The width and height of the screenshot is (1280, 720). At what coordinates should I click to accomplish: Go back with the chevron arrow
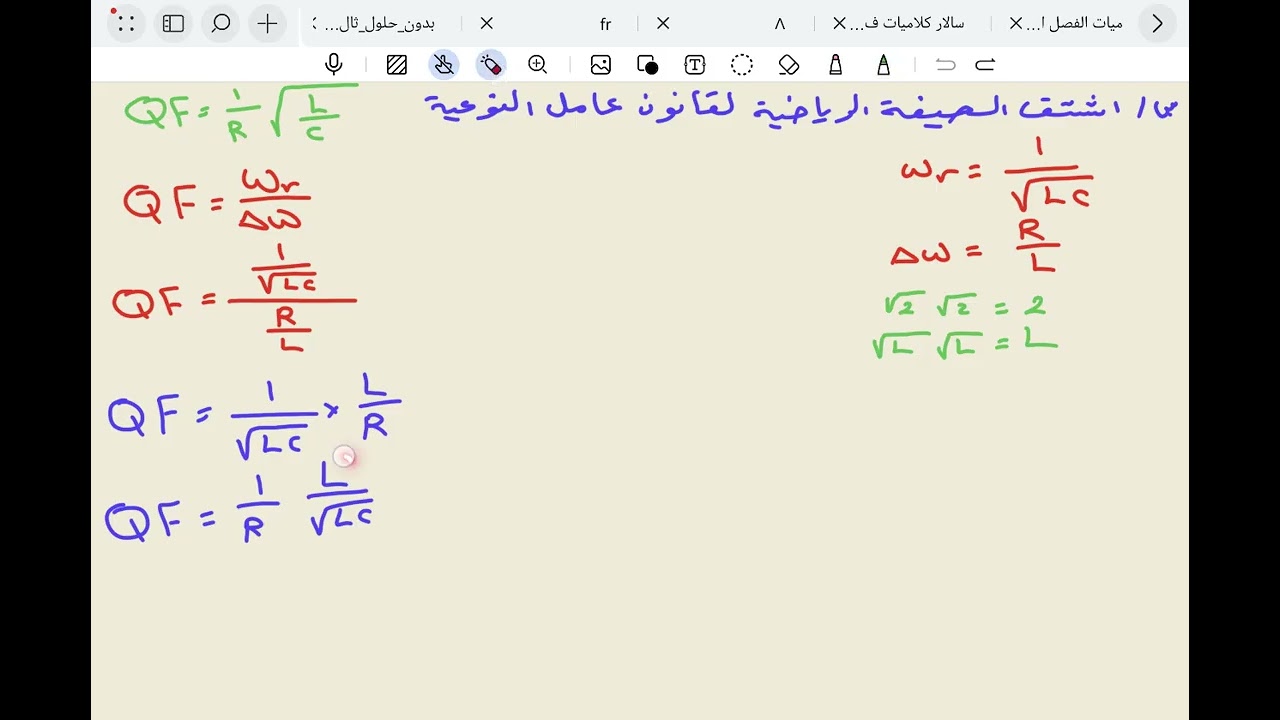[1157, 23]
